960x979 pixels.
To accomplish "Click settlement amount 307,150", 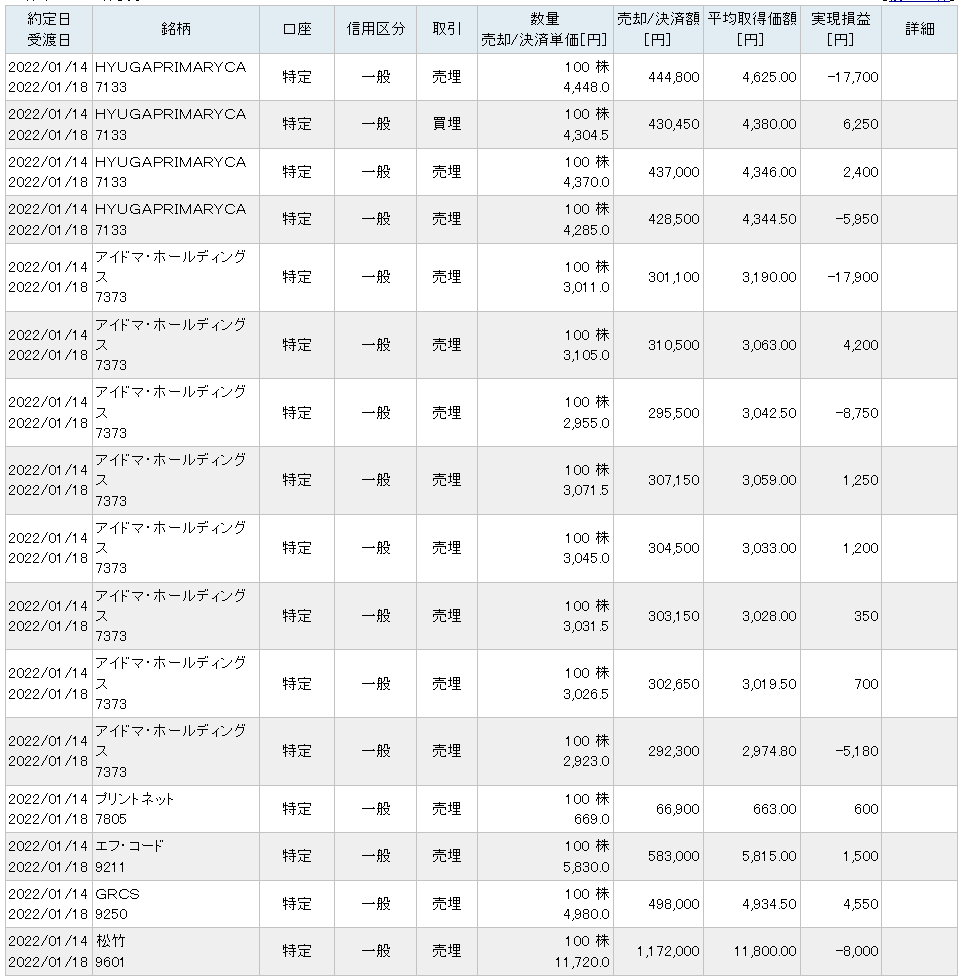I will [x=673, y=480].
